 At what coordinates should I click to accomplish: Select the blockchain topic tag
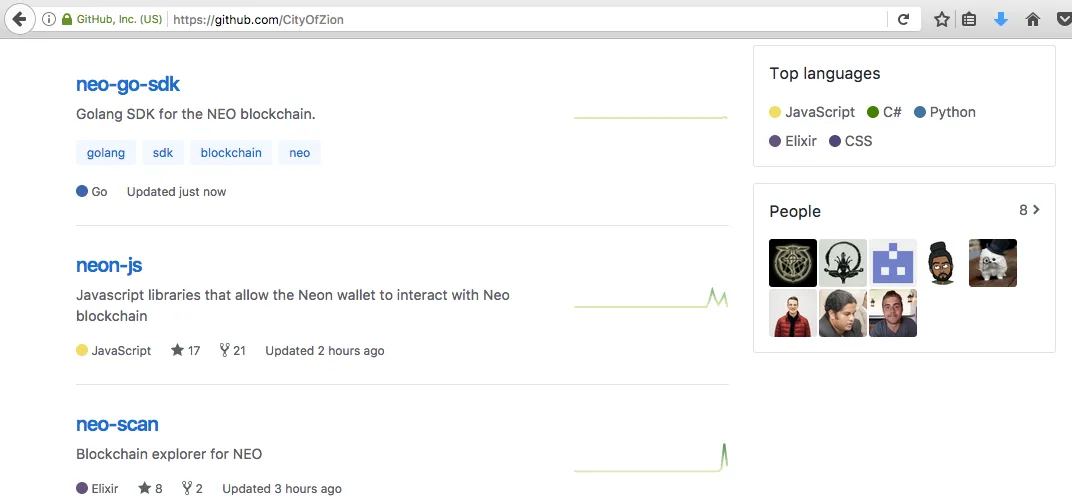231,152
